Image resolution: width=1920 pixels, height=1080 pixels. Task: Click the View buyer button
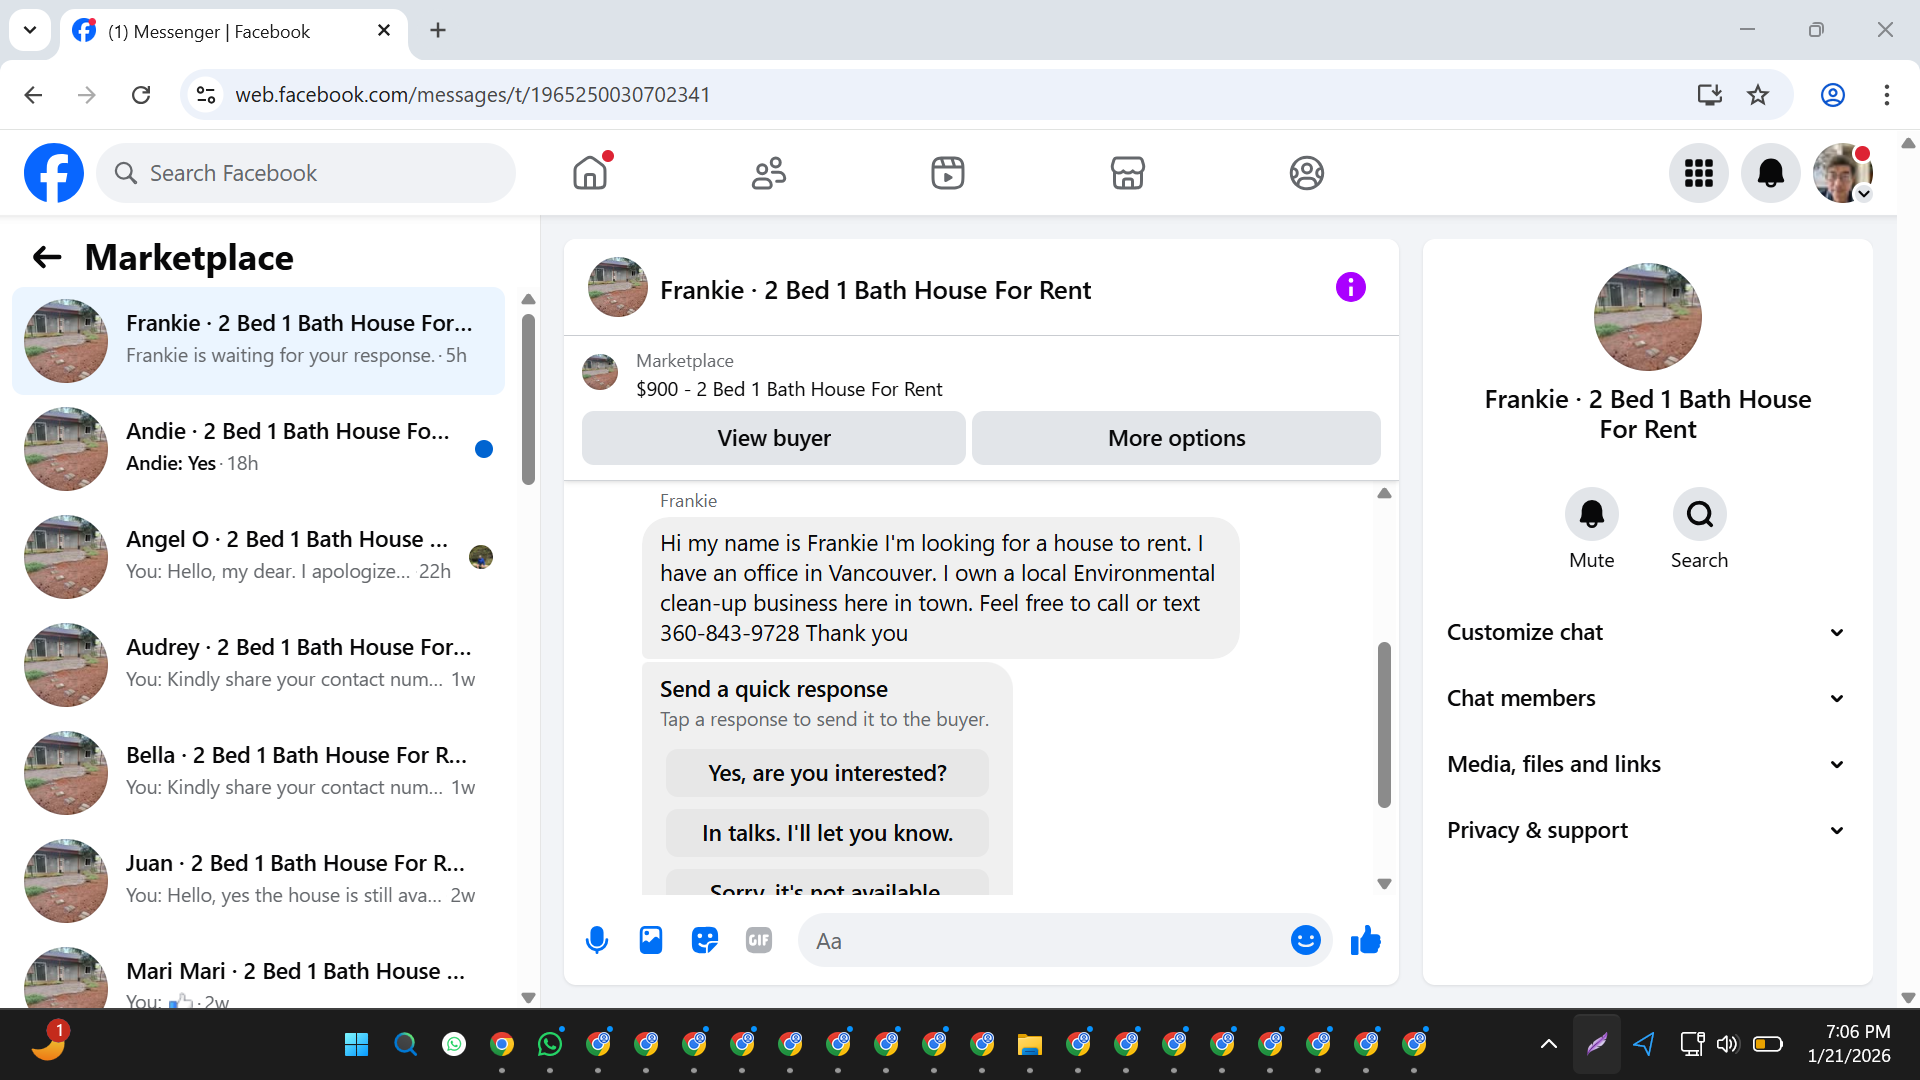(773, 438)
